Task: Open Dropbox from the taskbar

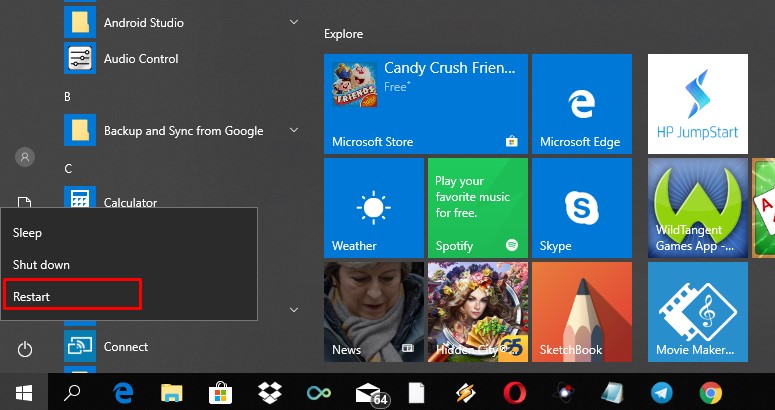Action: point(269,393)
